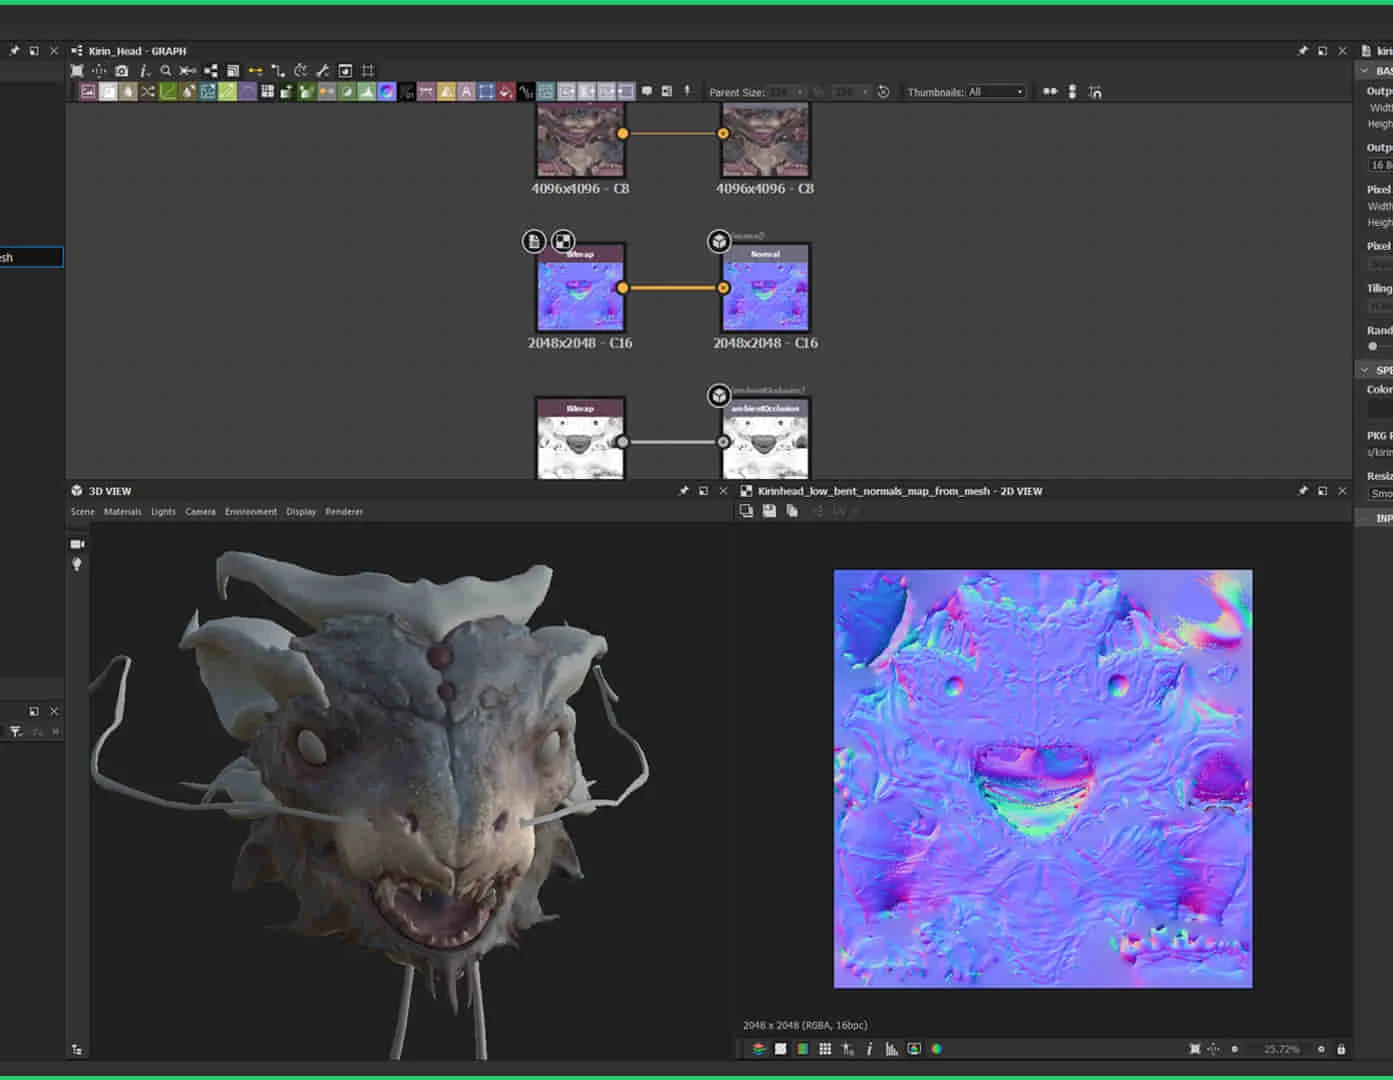The image size is (1393, 1080).
Task: Click horizontal node alignment icon
Action: pyautogui.click(x=1050, y=92)
